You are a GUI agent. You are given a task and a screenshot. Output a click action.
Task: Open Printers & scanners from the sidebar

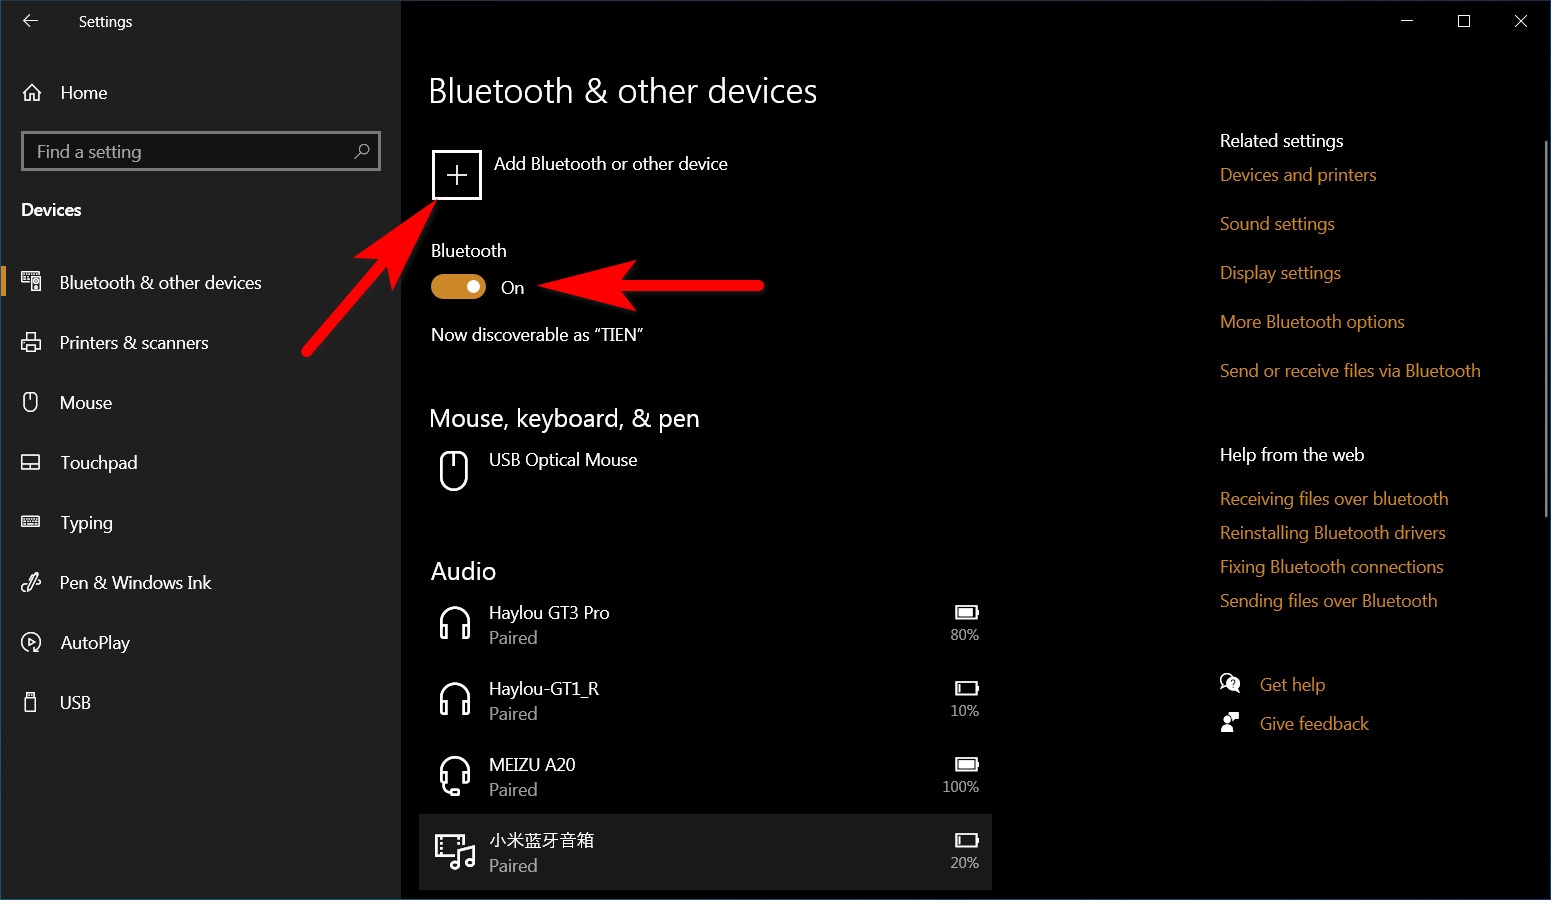click(x=31, y=342)
